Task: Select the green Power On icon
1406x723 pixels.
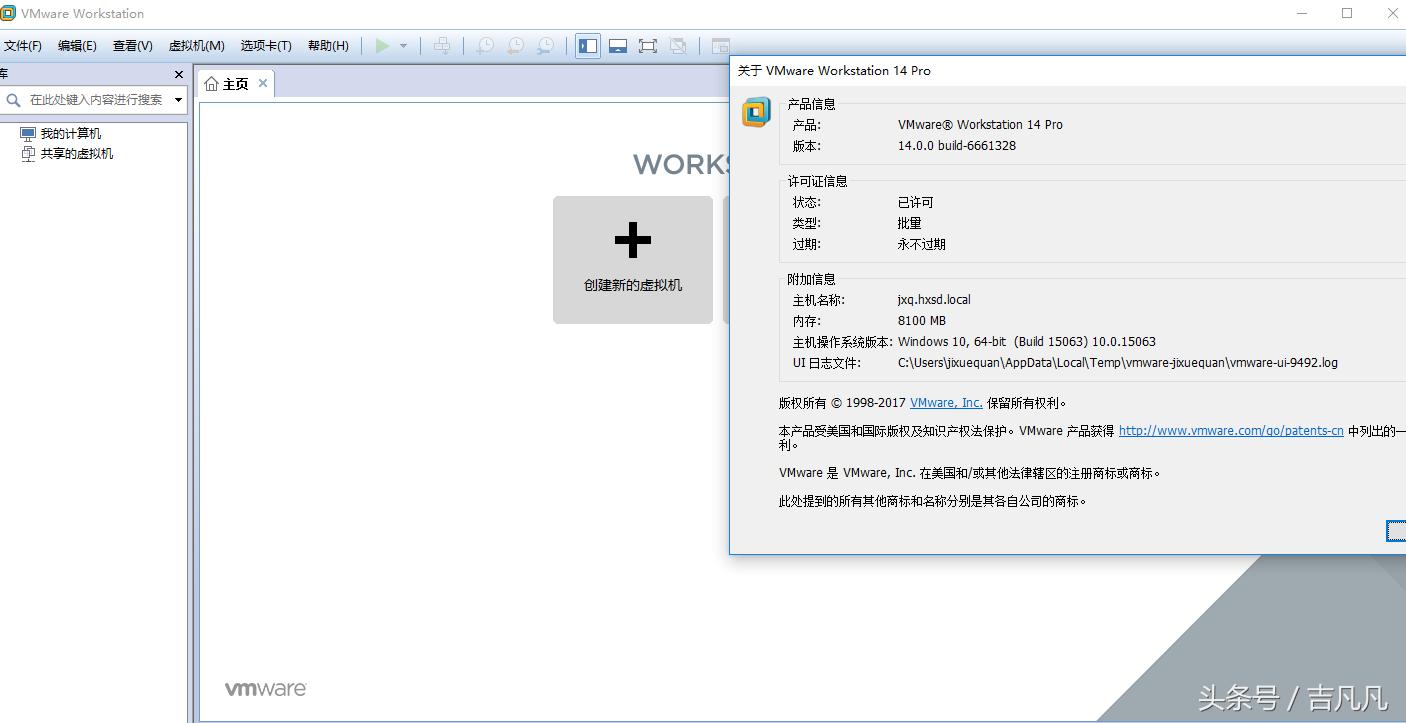Action: (x=384, y=45)
